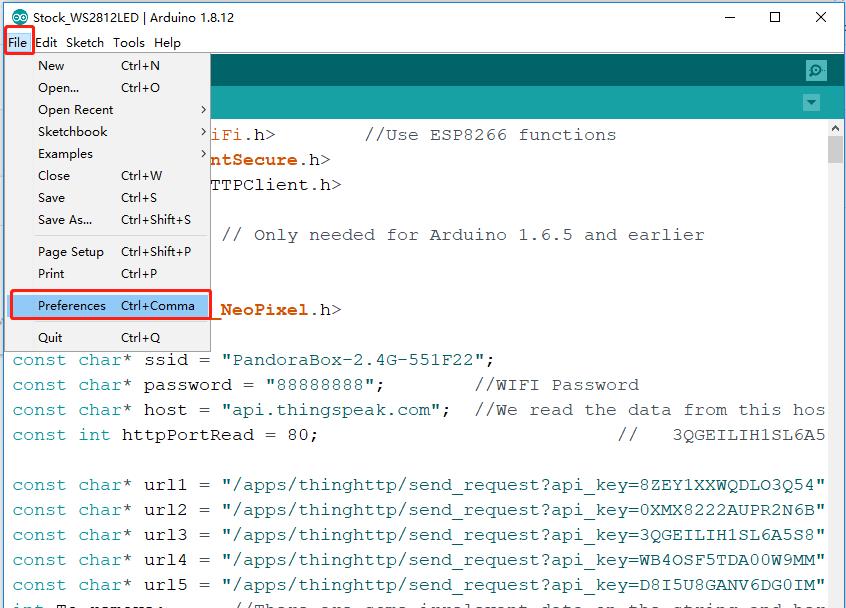Open the File menu
Screen dimensions: 846x608
click(18, 43)
